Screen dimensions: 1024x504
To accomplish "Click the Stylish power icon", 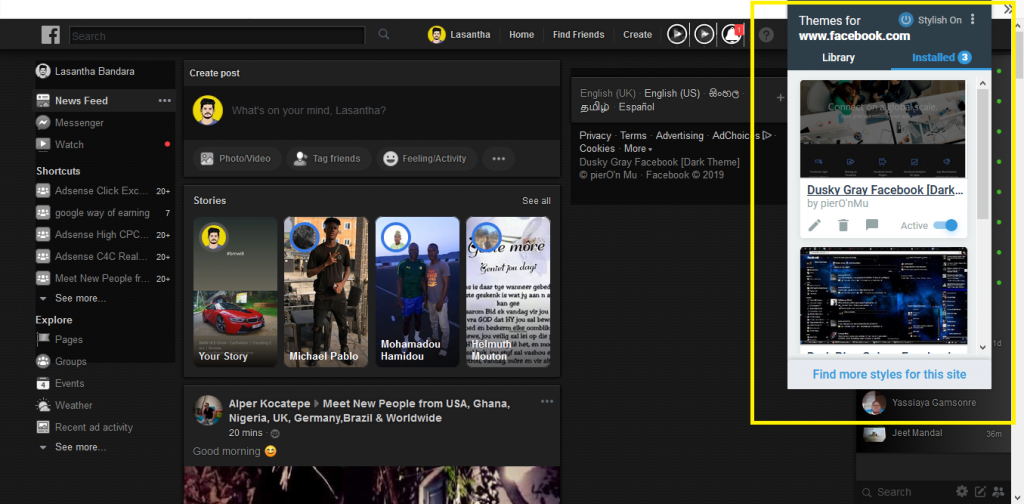I will [x=906, y=20].
